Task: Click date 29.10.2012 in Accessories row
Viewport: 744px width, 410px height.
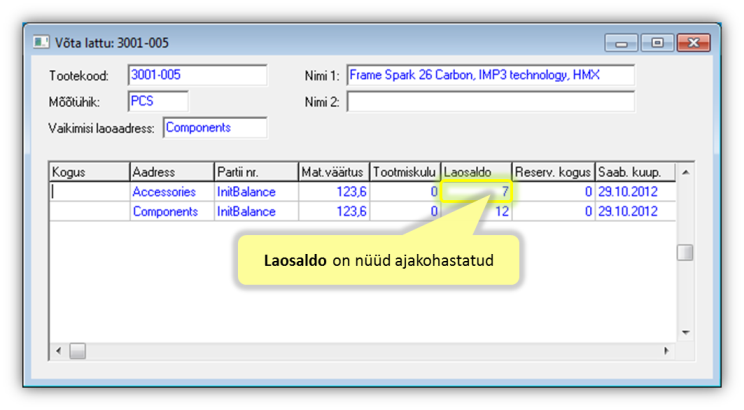Action: (x=635, y=192)
